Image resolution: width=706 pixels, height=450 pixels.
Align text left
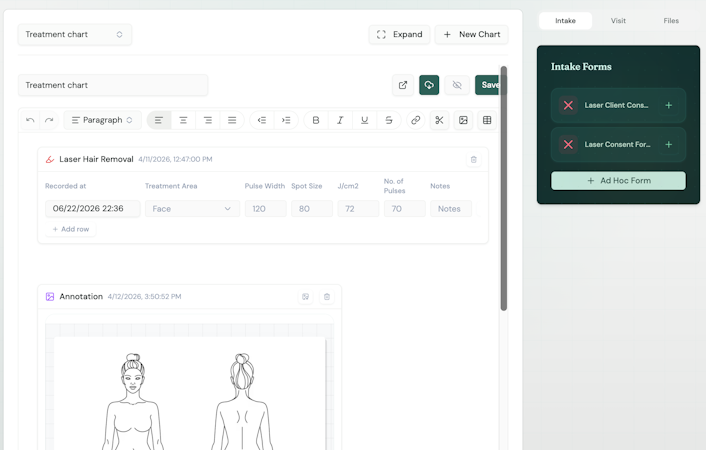[159, 120]
